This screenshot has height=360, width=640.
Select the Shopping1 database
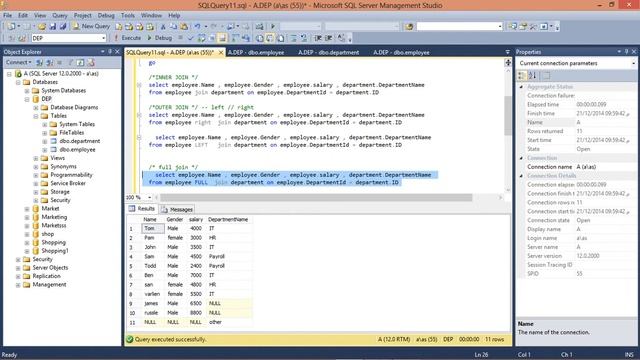pos(55,251)
